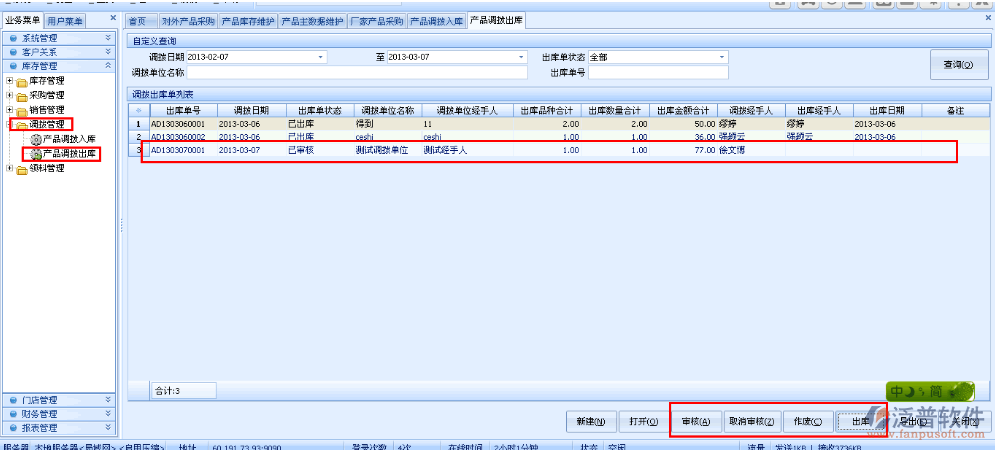Click the 采购管理 folder icon

tap(22, 95)
